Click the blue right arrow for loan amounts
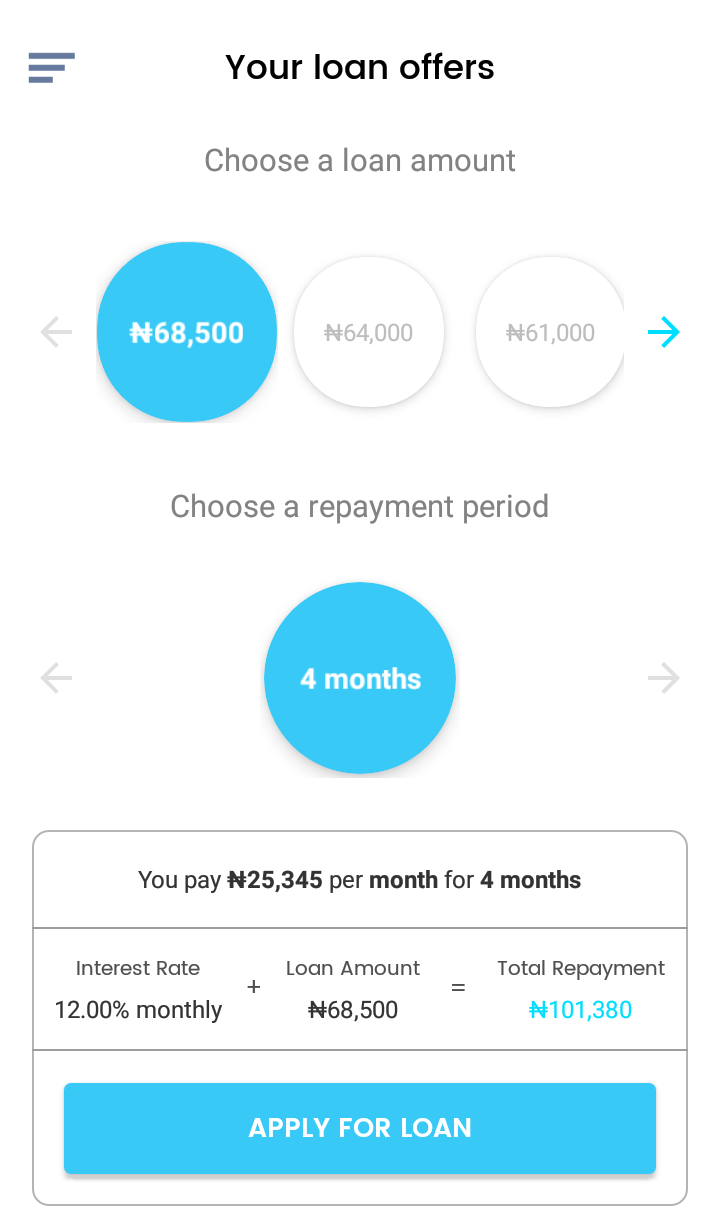 pyautogui.click(x=664, y=332)
